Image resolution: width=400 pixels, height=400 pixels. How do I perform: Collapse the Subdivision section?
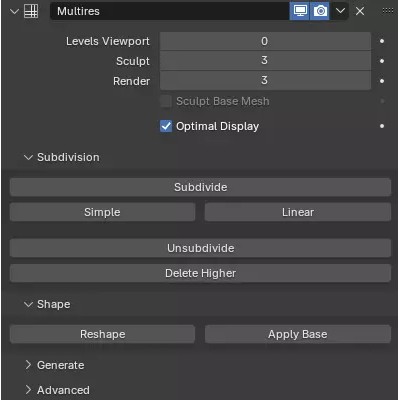click(x=28, y=157)
